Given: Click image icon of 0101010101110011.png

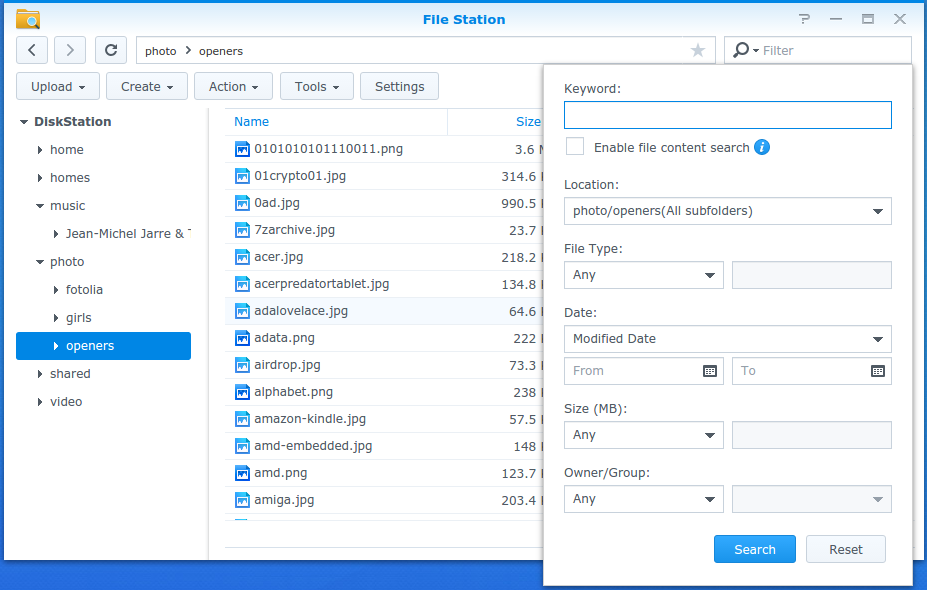Looking at the screenshot, I should pos(242,149).
